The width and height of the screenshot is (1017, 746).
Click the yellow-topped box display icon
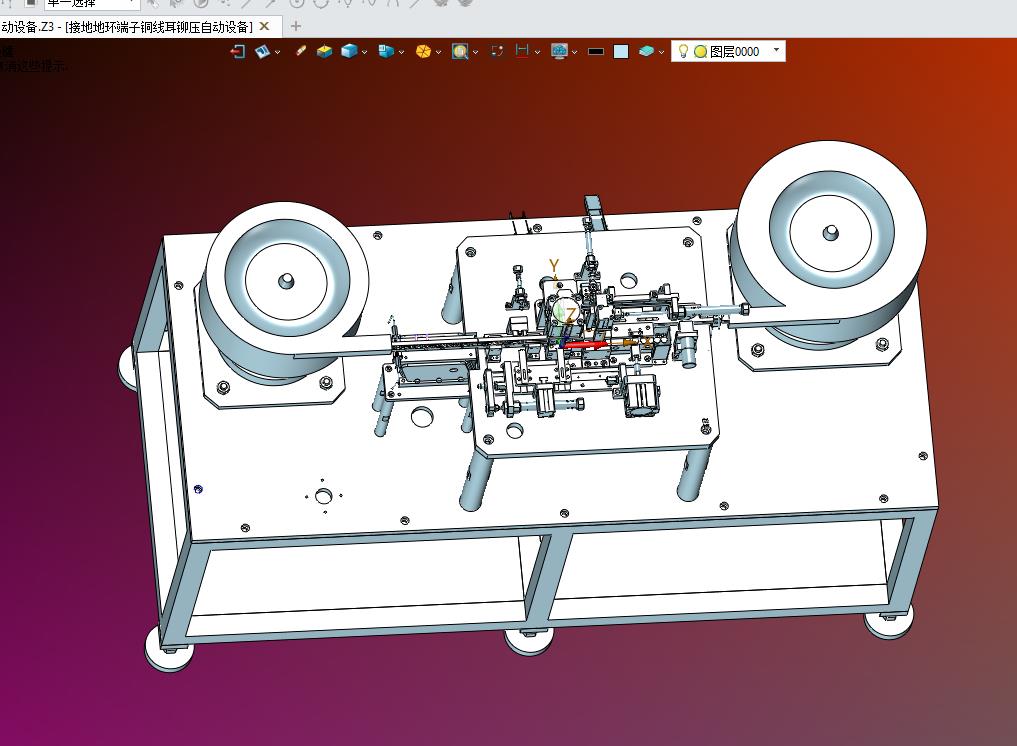pos(324,51)
